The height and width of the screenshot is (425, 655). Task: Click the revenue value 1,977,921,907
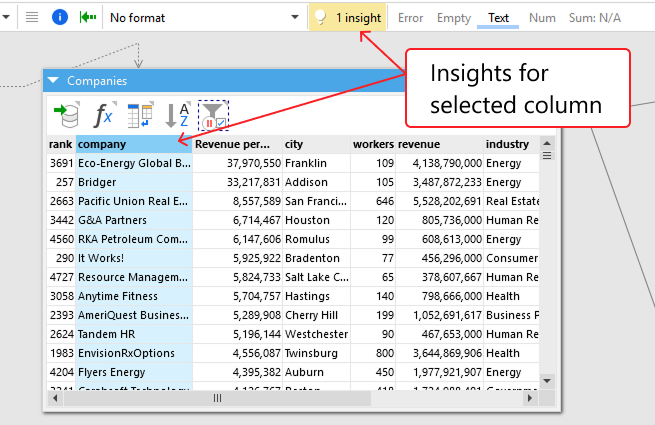(439, 372)
